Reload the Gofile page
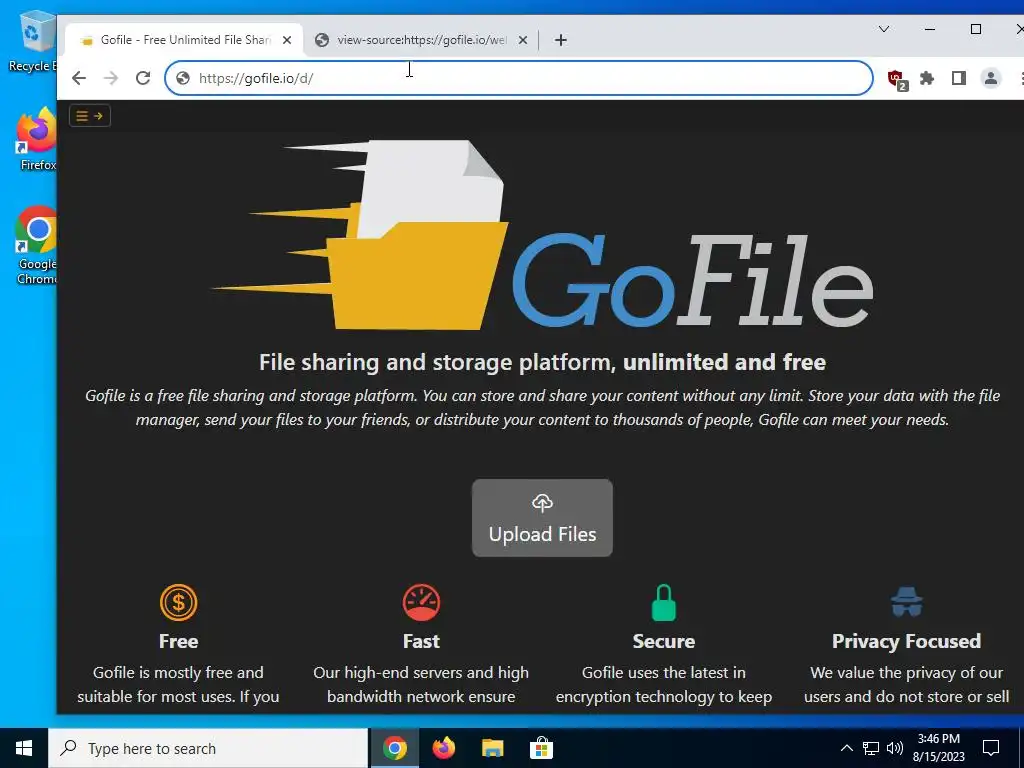This screenshot has width=1024, height=768. [143, 78]
